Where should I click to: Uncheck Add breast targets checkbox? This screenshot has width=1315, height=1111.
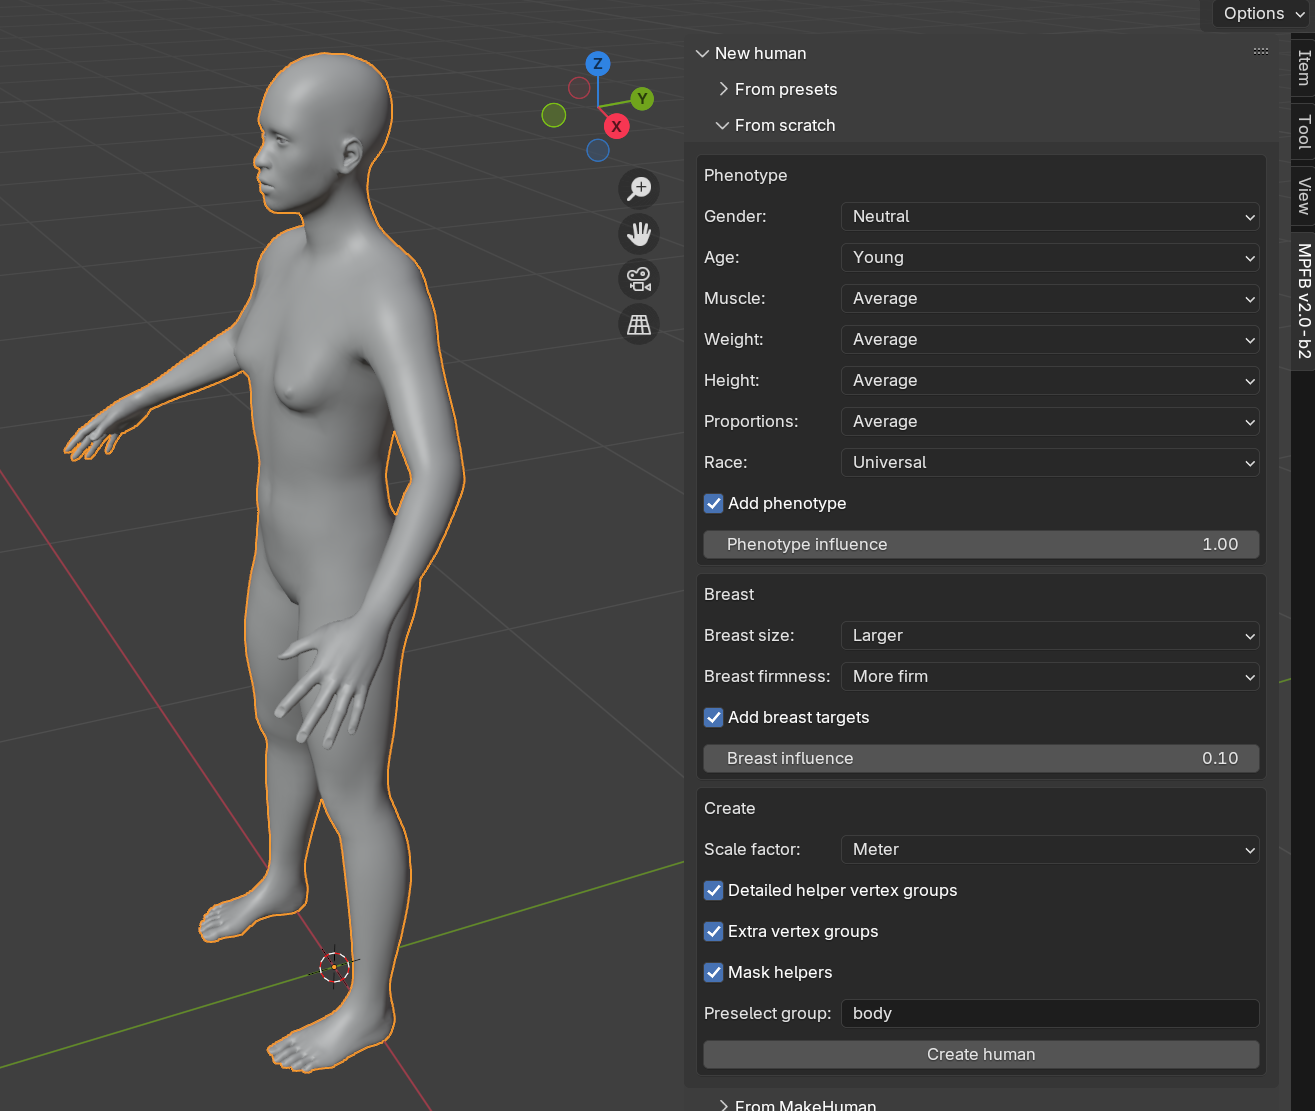713,717
